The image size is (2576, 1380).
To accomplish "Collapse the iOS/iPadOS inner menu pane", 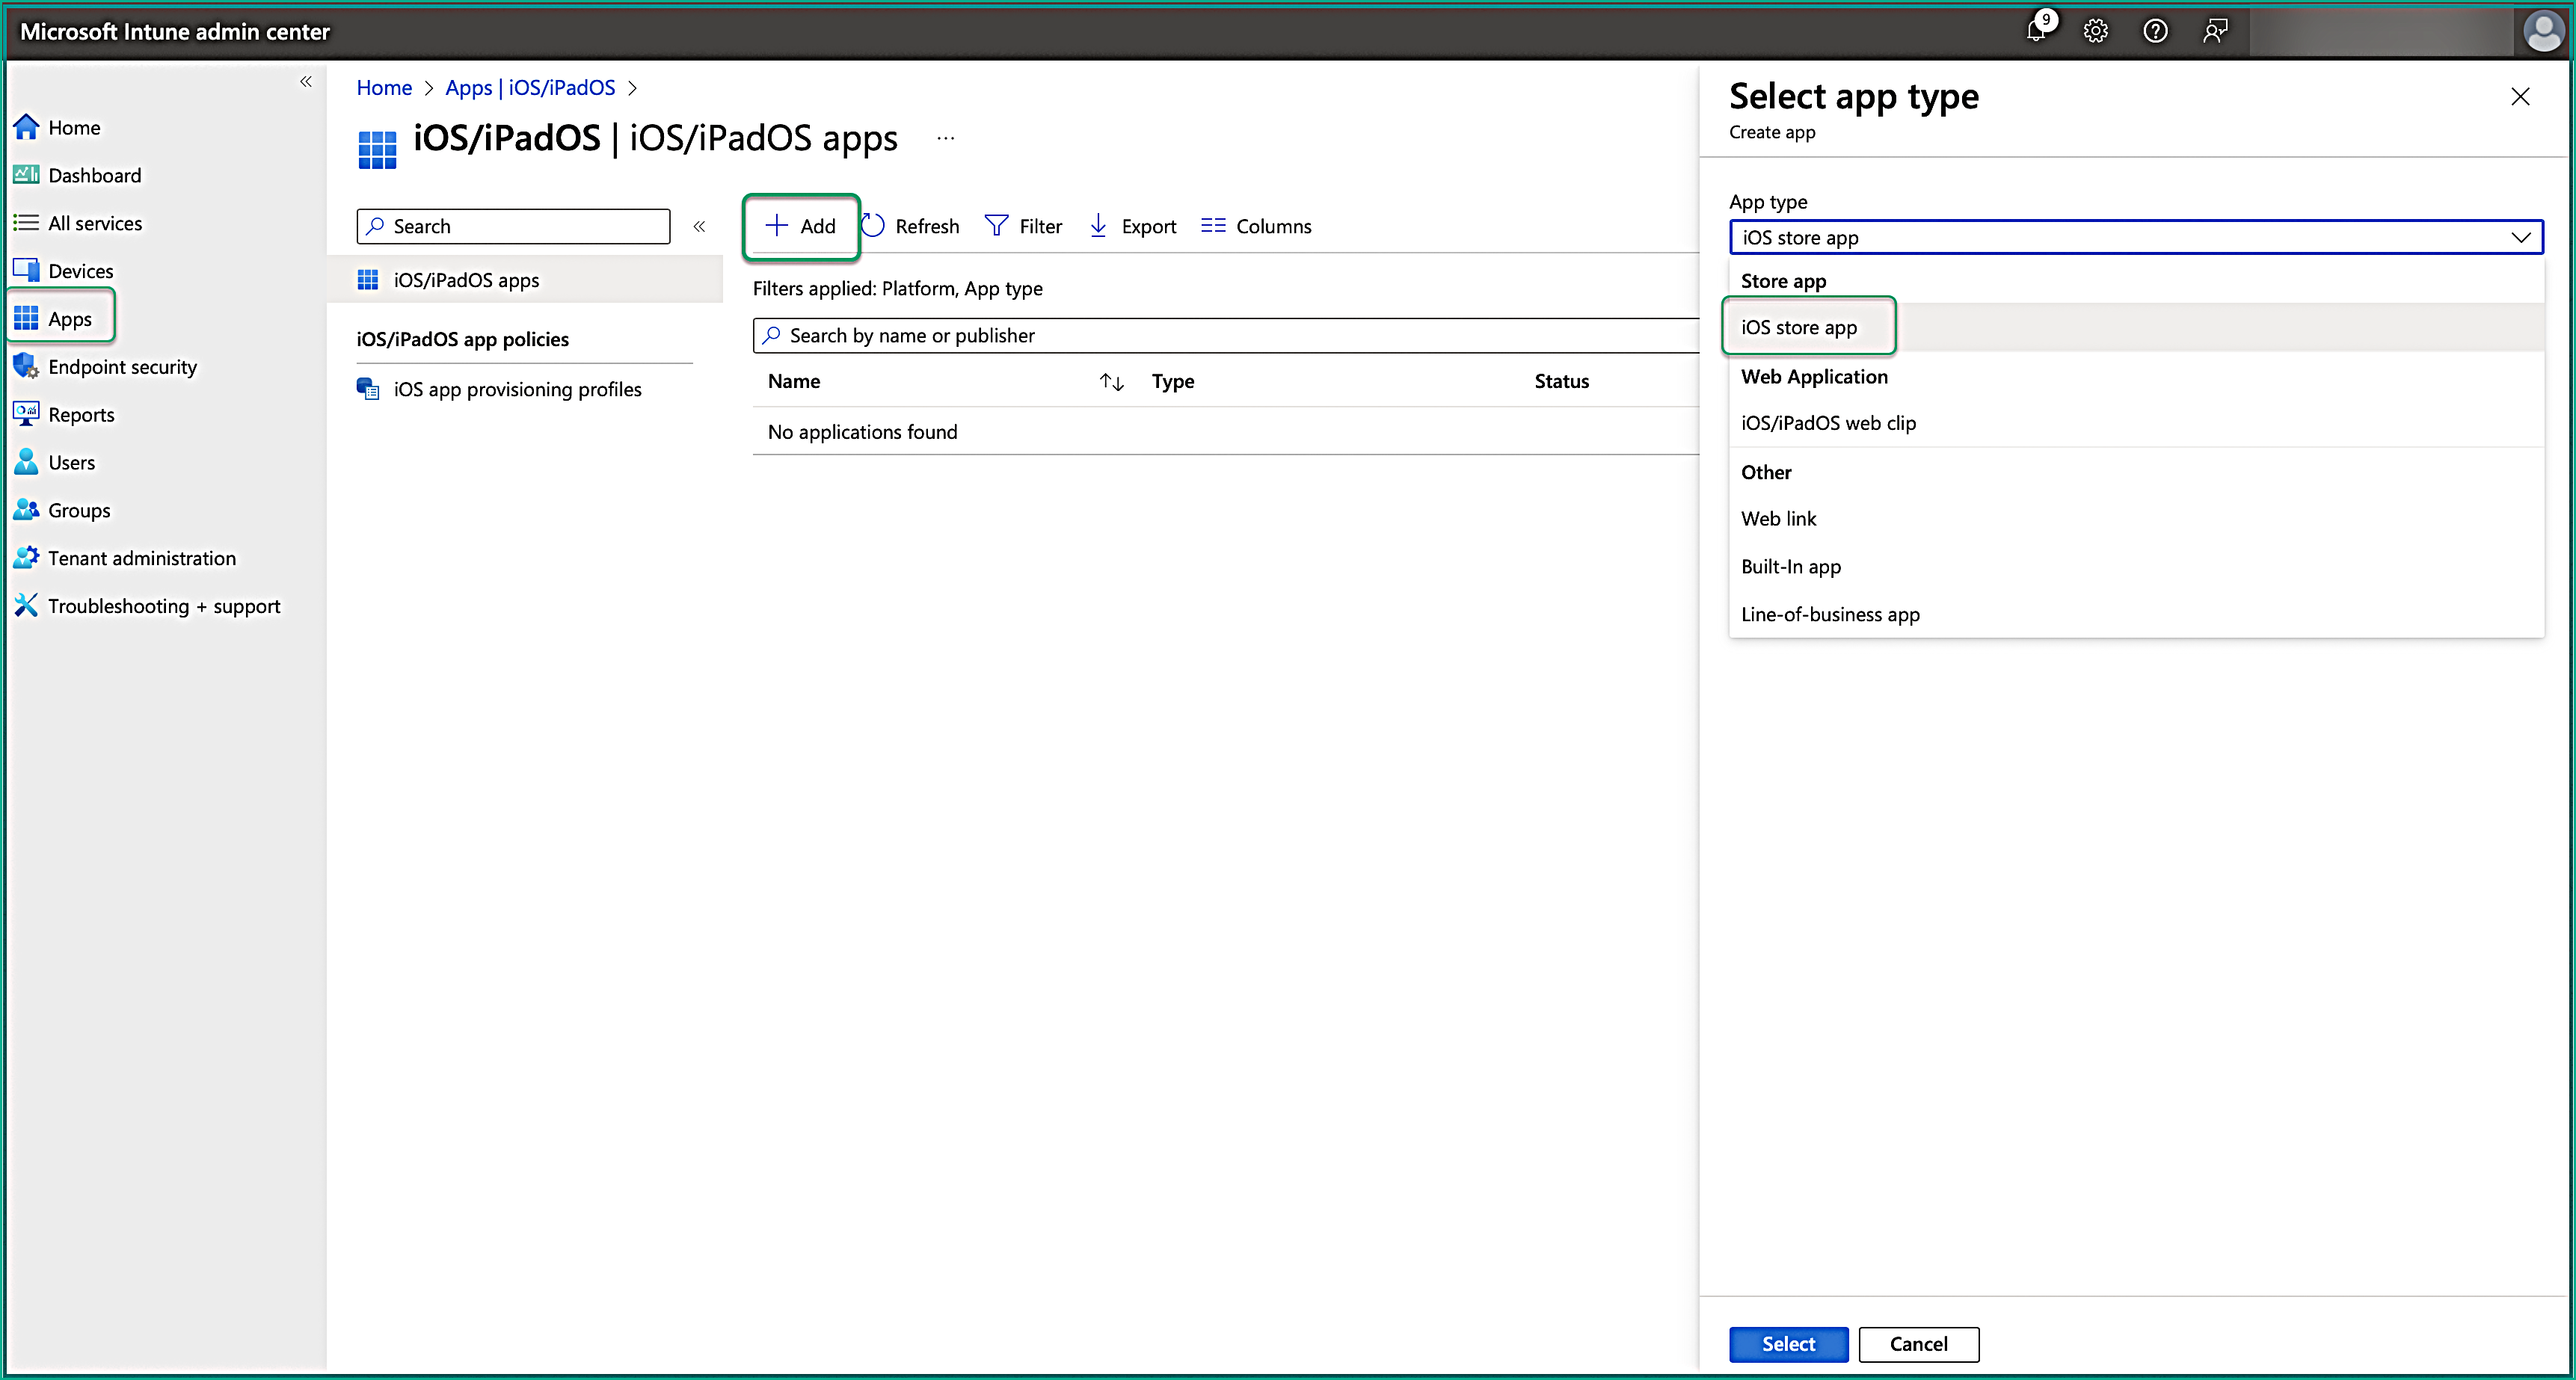I will [x=699, y=226].
